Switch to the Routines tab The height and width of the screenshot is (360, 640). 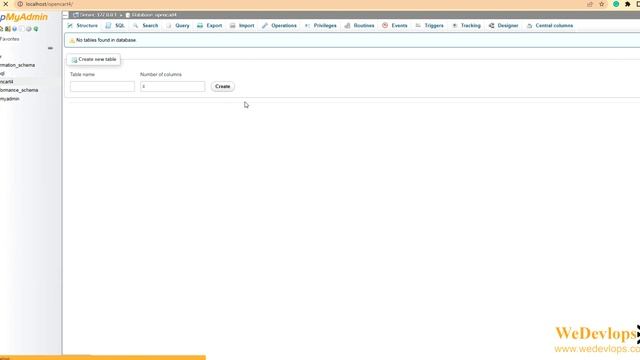tap(360, 25)
